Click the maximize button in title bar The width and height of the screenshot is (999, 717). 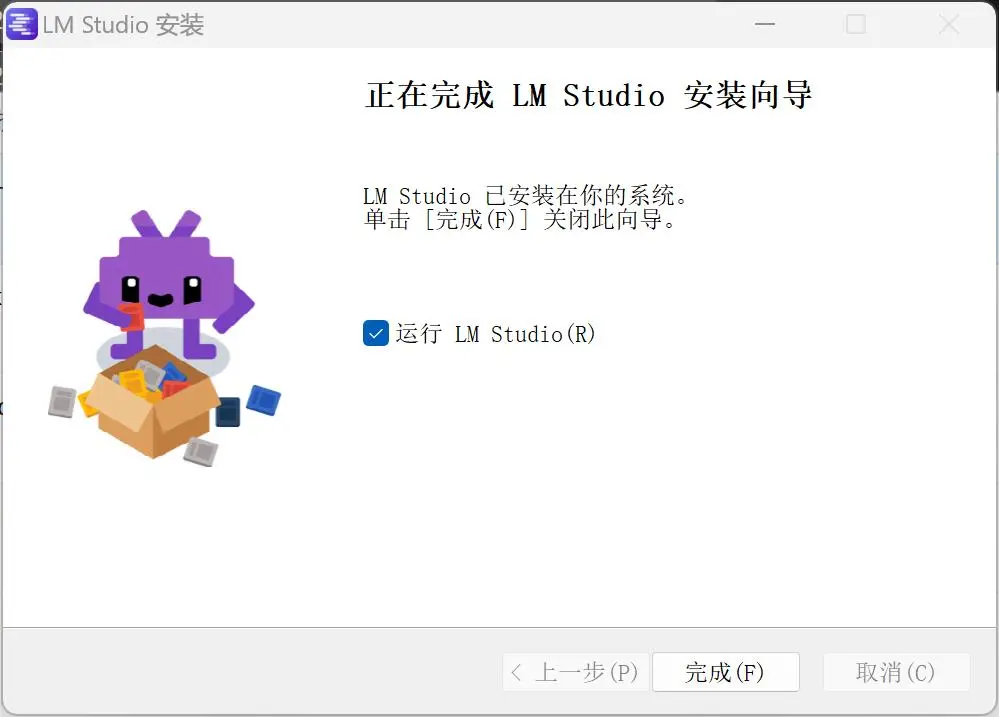856,24
